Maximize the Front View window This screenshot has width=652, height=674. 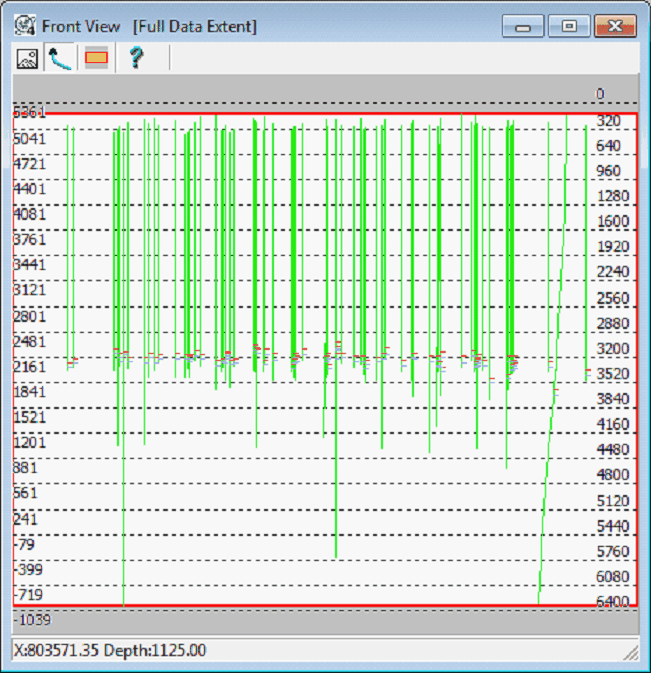pyautogui.click(x=569, y=26)
